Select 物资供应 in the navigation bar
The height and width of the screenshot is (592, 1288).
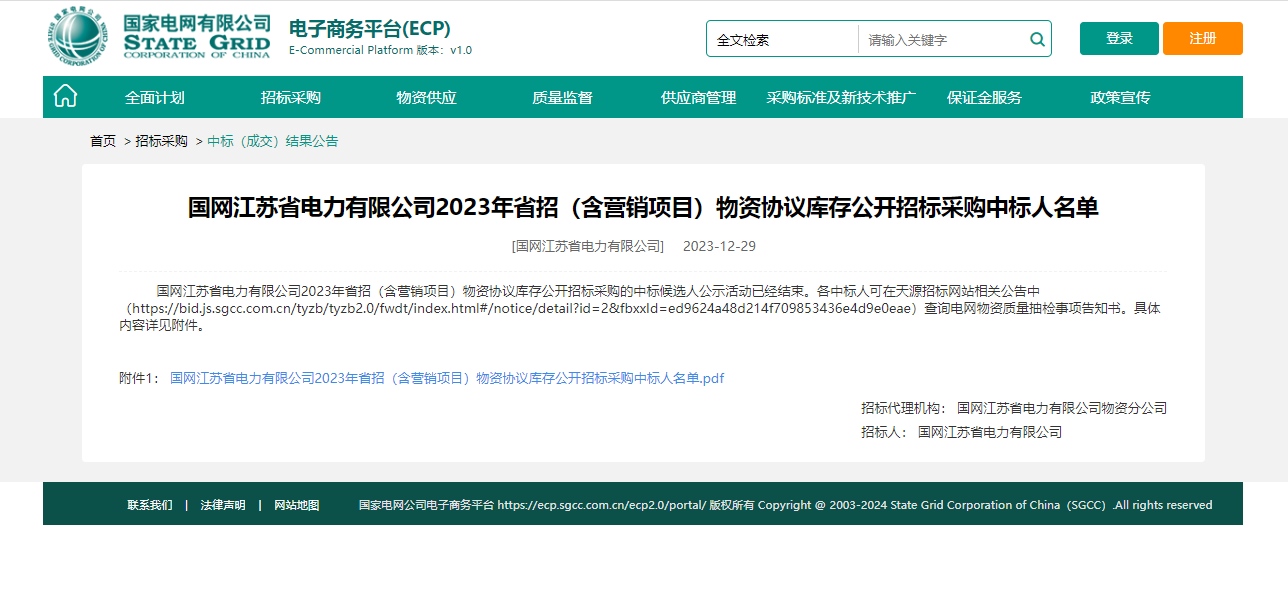tap(426, 97)
